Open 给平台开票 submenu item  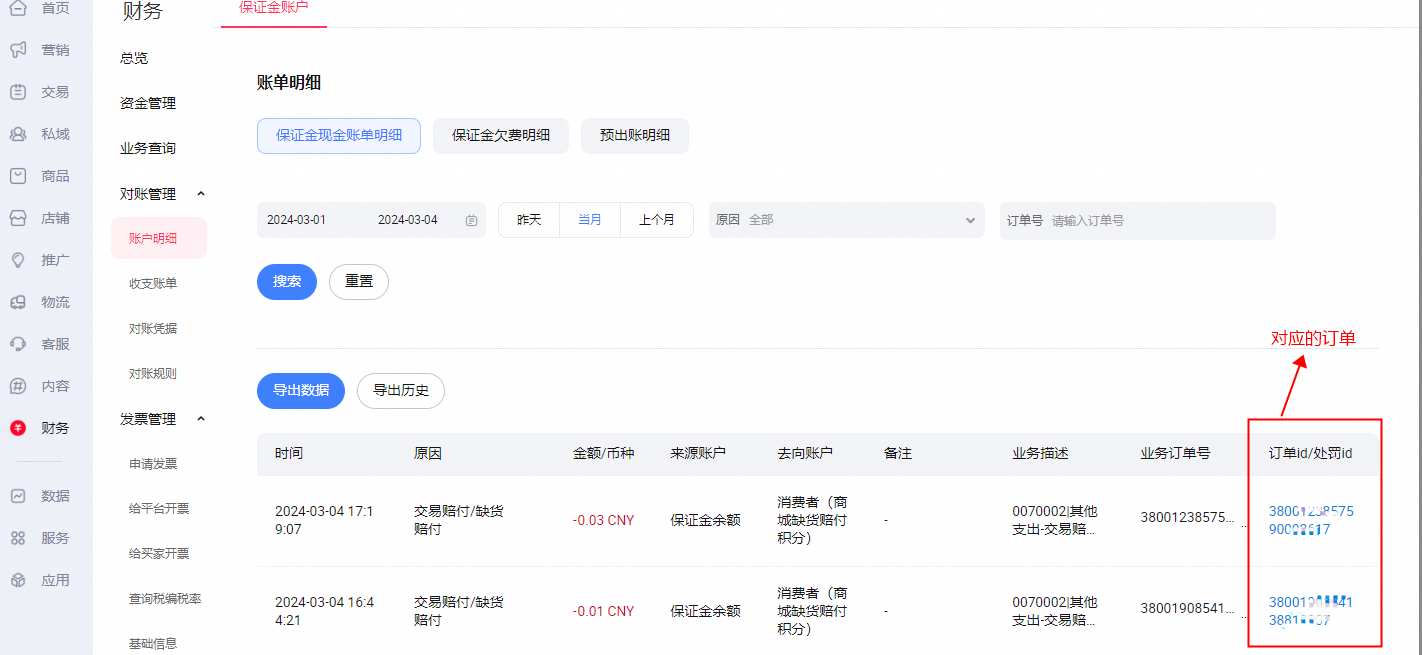(159, 508)
